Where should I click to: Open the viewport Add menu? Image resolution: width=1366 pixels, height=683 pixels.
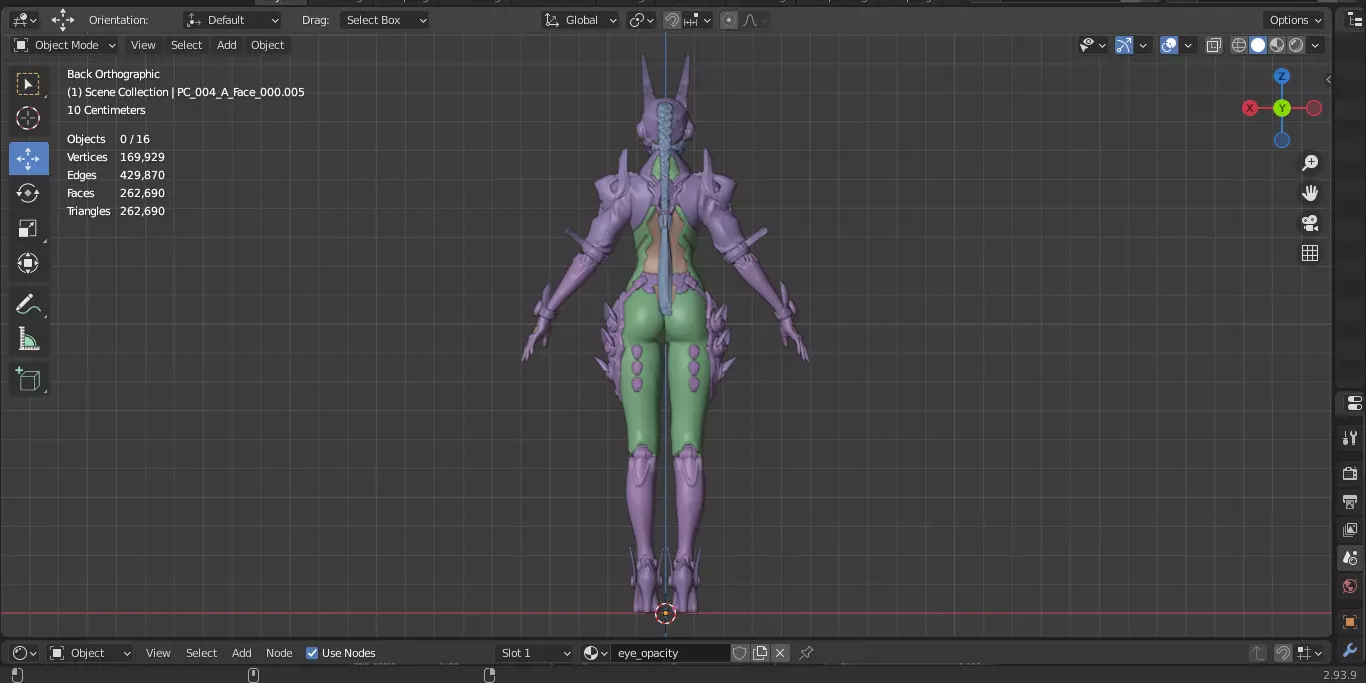pos(227,45)
